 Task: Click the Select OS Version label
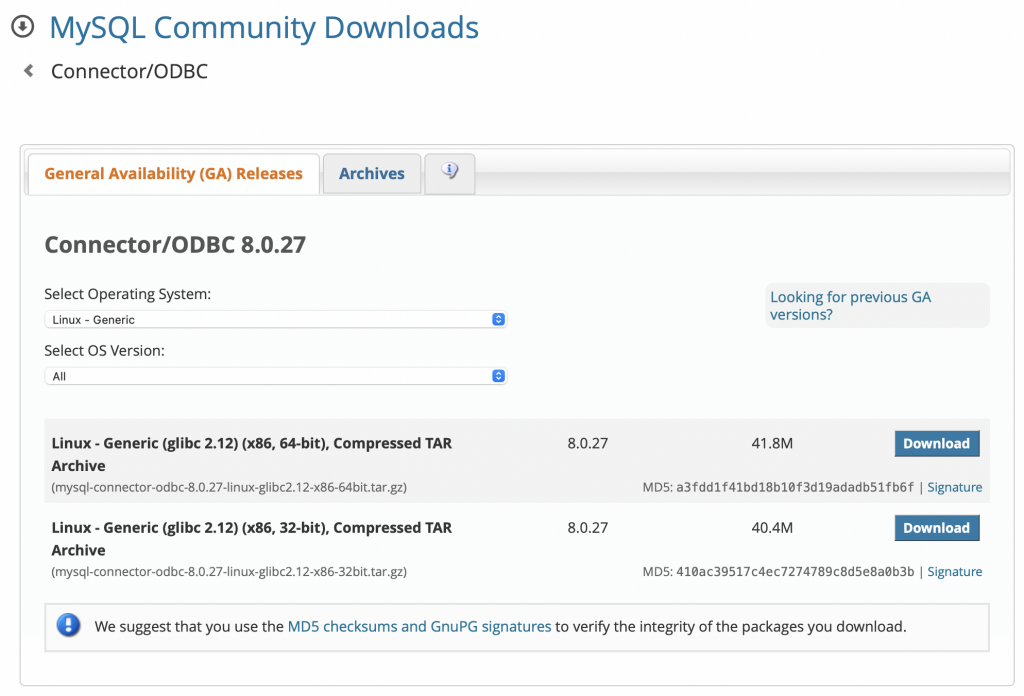104,351
